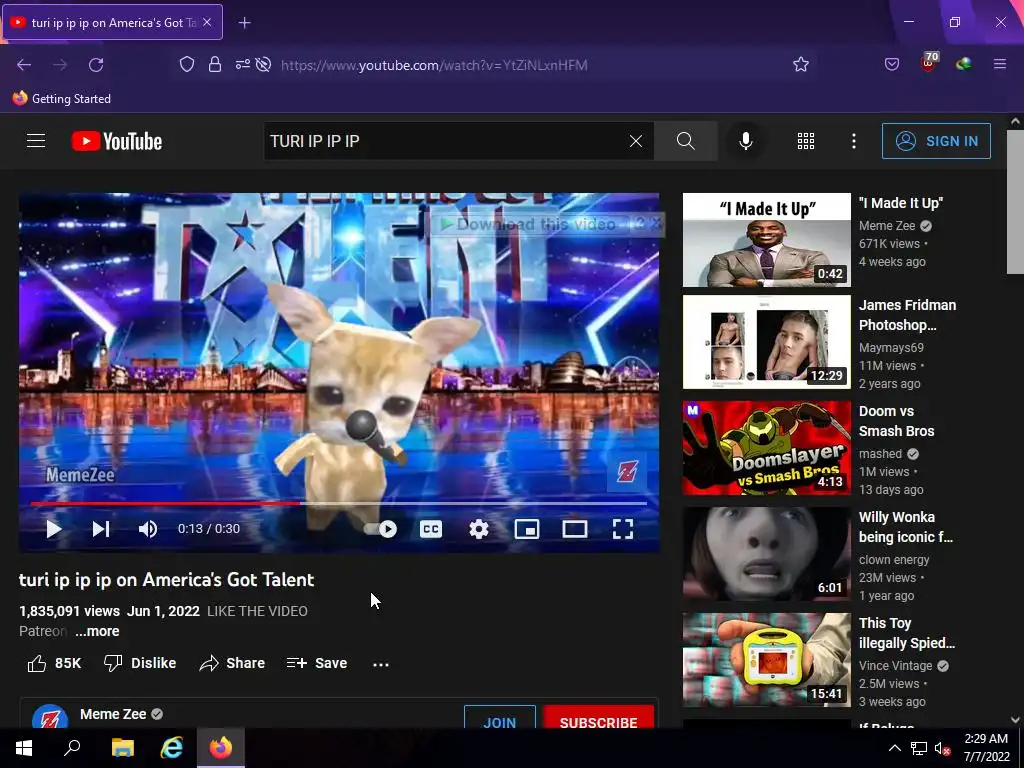Close the Download this video overlay
1024x768 pixels.
click(x=656, y=225)
